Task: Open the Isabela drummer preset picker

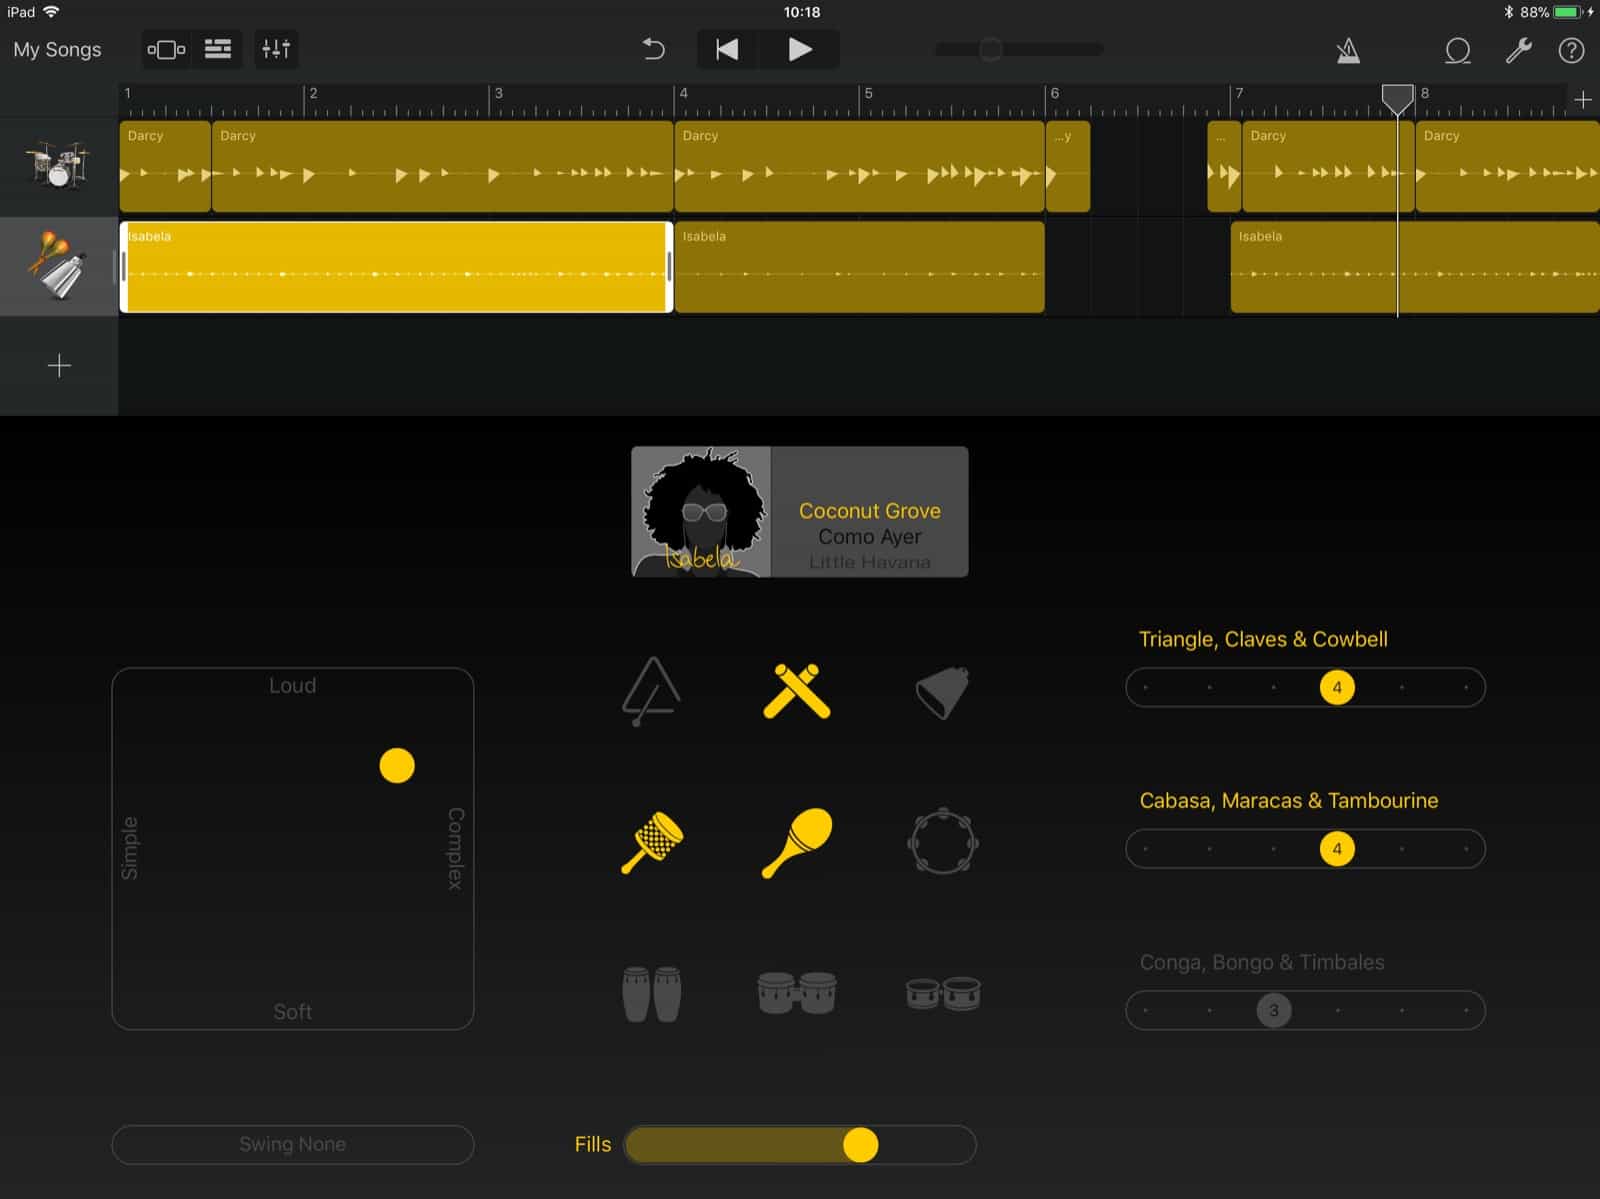Action: coord(799,512)
